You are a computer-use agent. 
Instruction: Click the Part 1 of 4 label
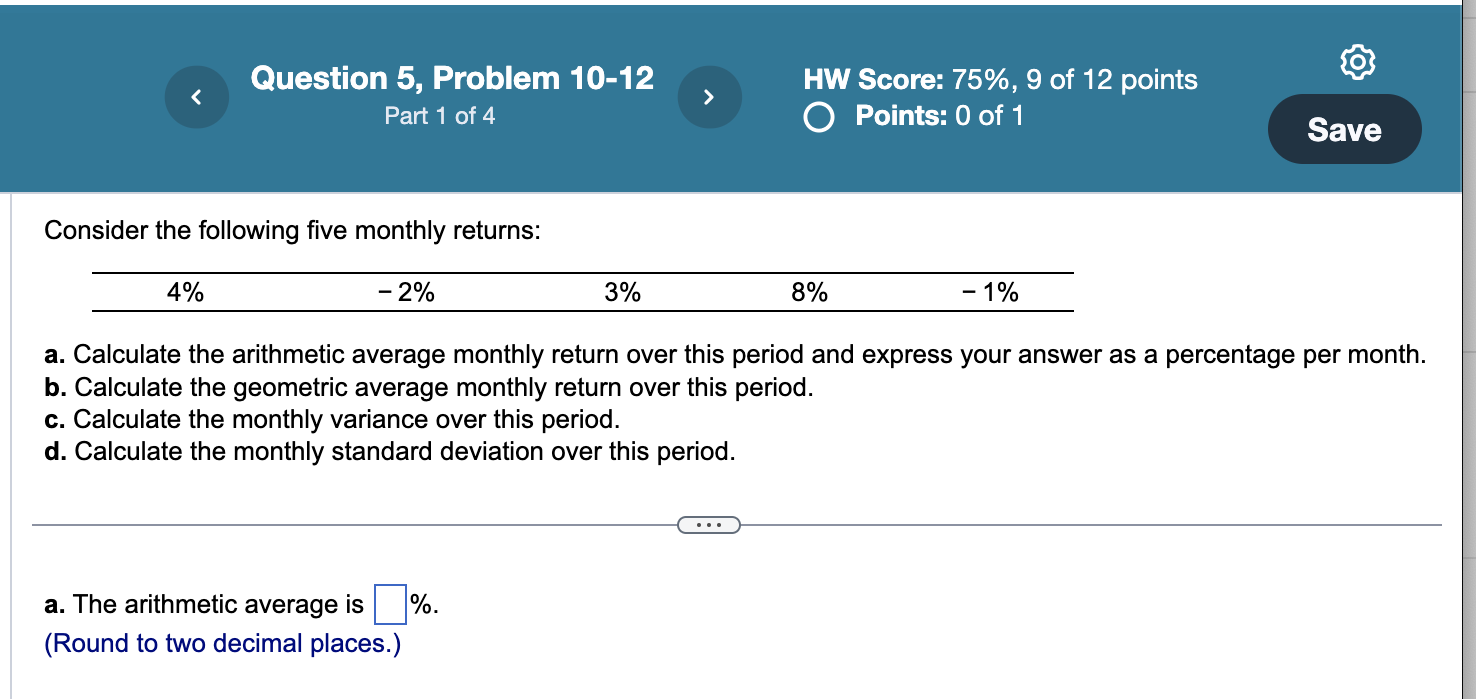pos(439,116)
